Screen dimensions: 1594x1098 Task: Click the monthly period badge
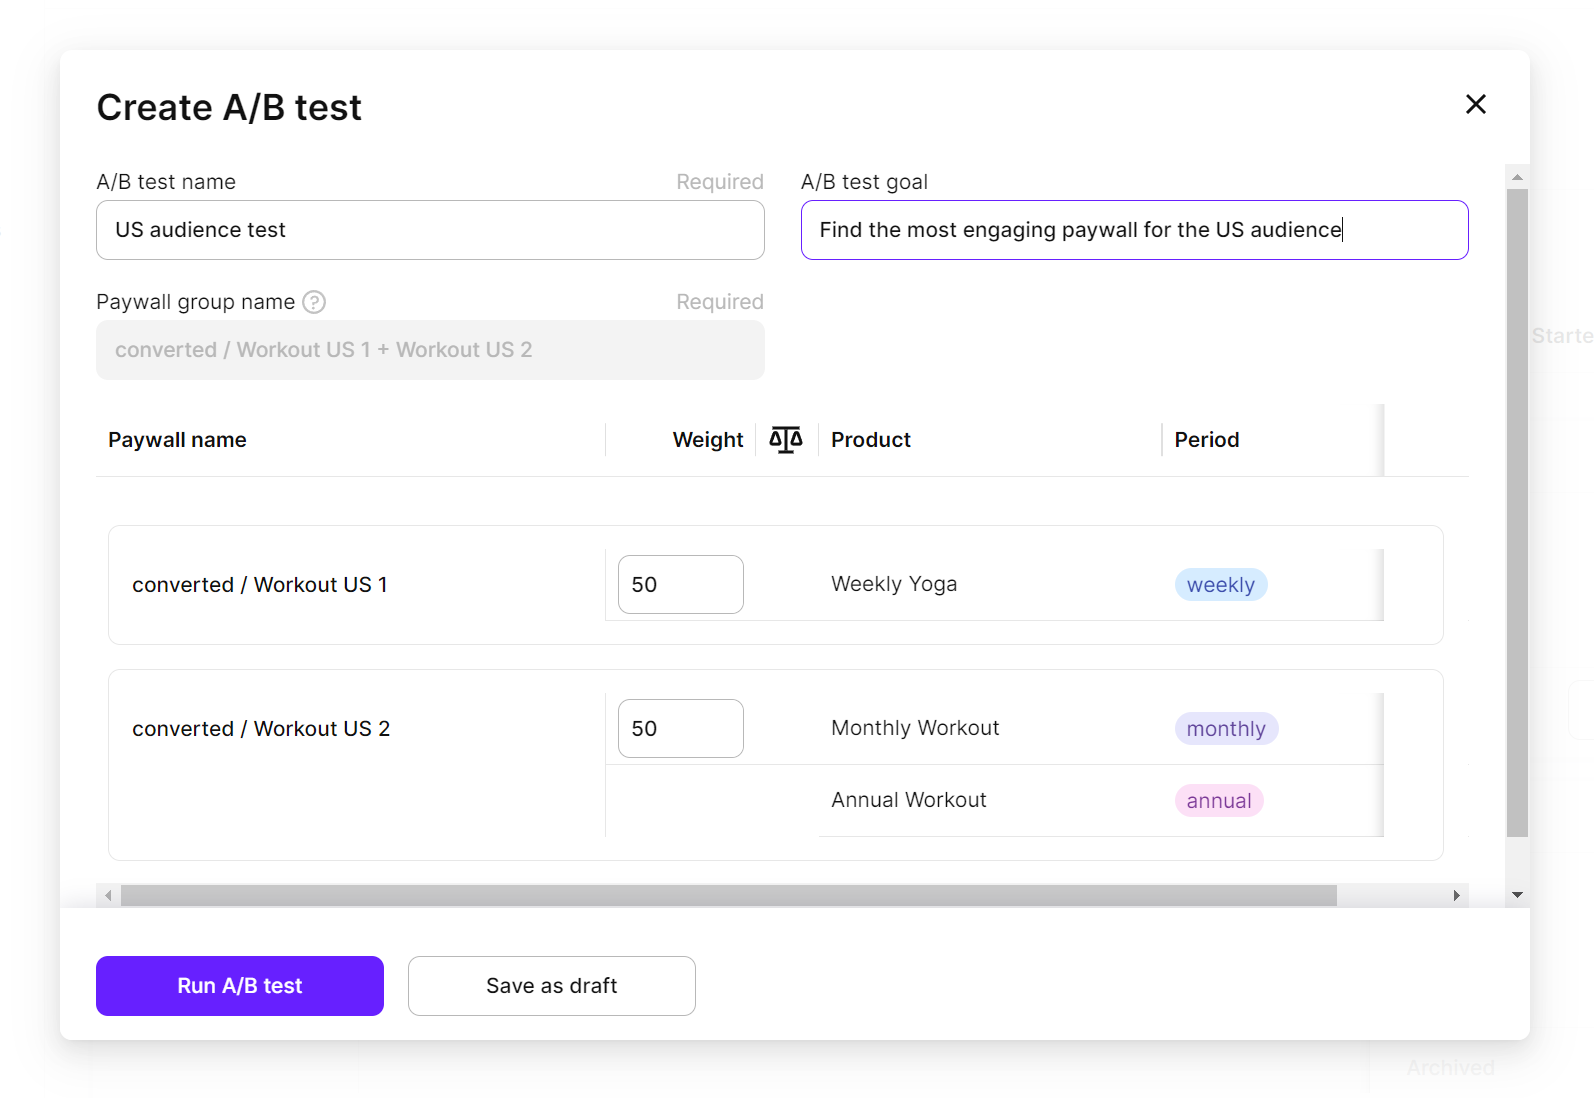click(x=1226, y=729)
